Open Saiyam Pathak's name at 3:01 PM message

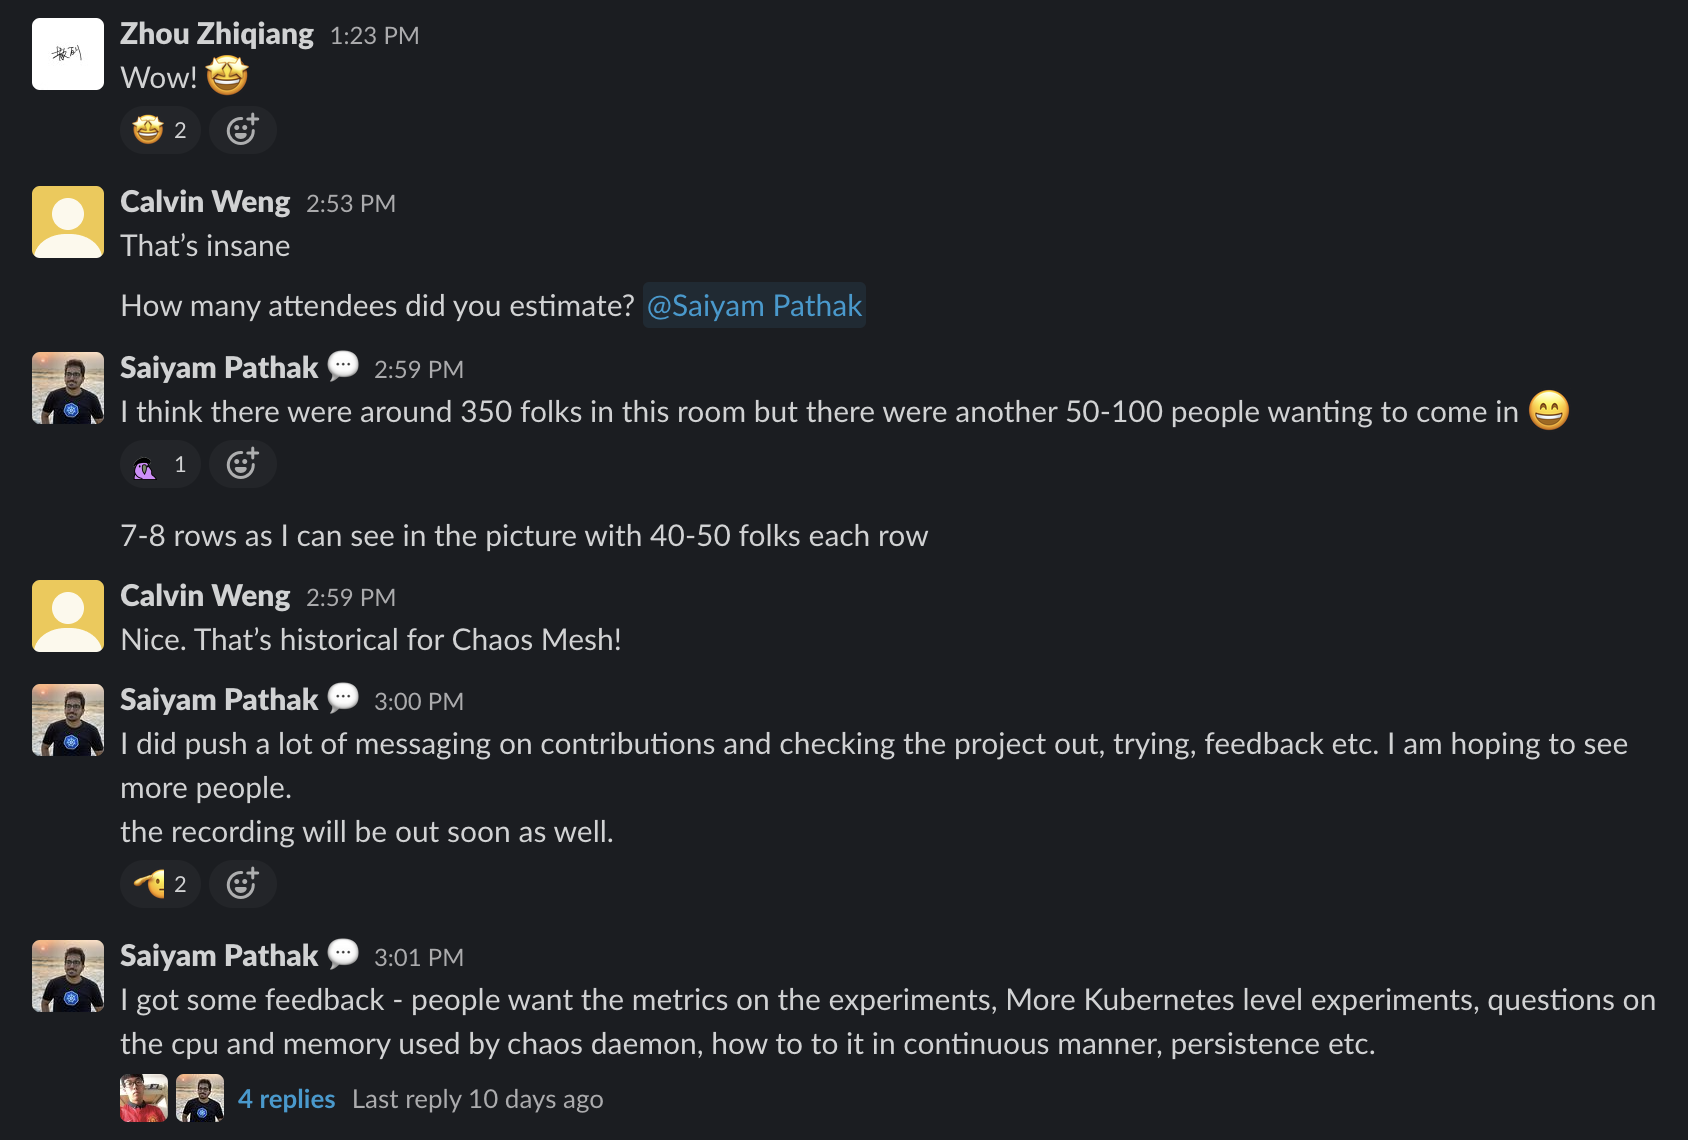click(219, 956)
